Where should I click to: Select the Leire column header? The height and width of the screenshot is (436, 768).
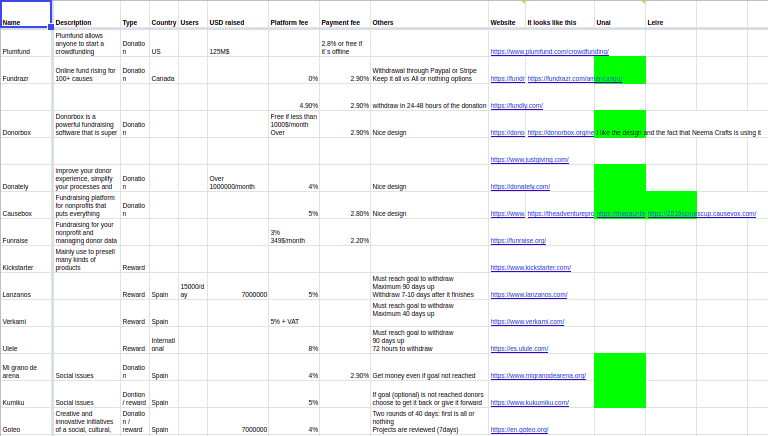pyautogui.click(x=671, y=14)
